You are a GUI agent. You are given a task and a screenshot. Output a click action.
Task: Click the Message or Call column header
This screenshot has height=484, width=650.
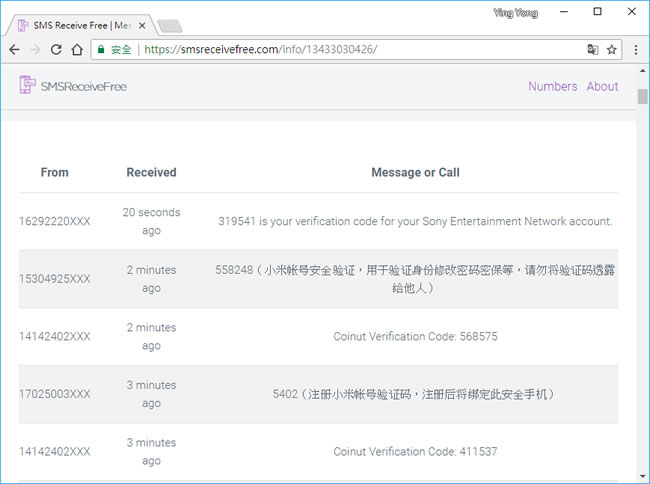point(415,172)
